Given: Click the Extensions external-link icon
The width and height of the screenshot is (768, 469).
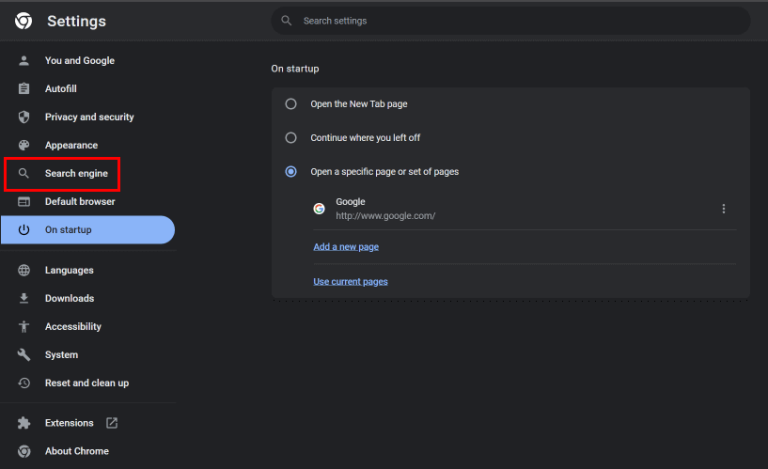Looking at the screenshot, I should 112,423.
